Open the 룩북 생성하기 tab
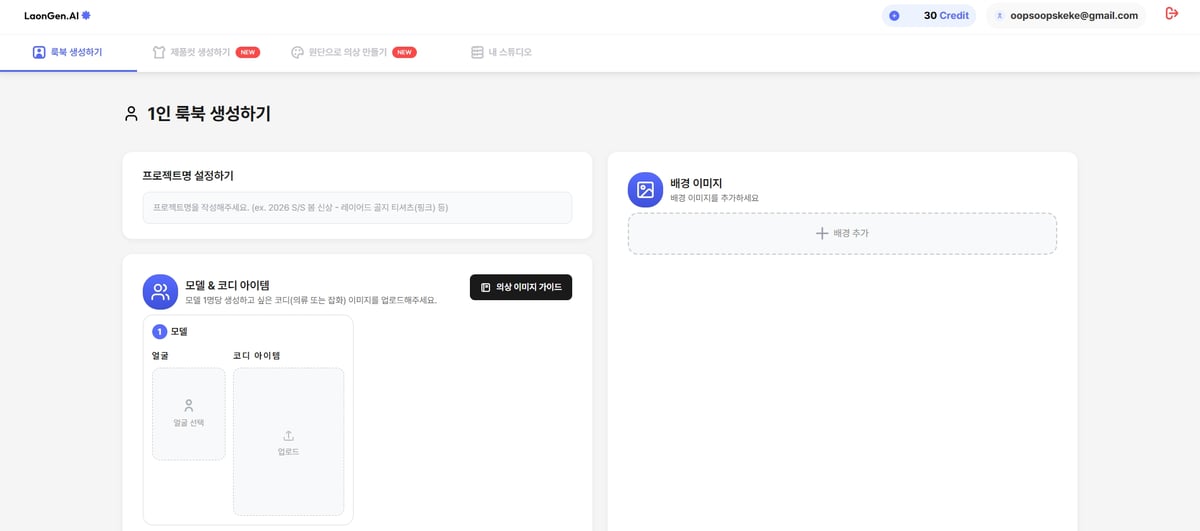The height and width of the screenshot is (531, 1200). tap(68, 52)
